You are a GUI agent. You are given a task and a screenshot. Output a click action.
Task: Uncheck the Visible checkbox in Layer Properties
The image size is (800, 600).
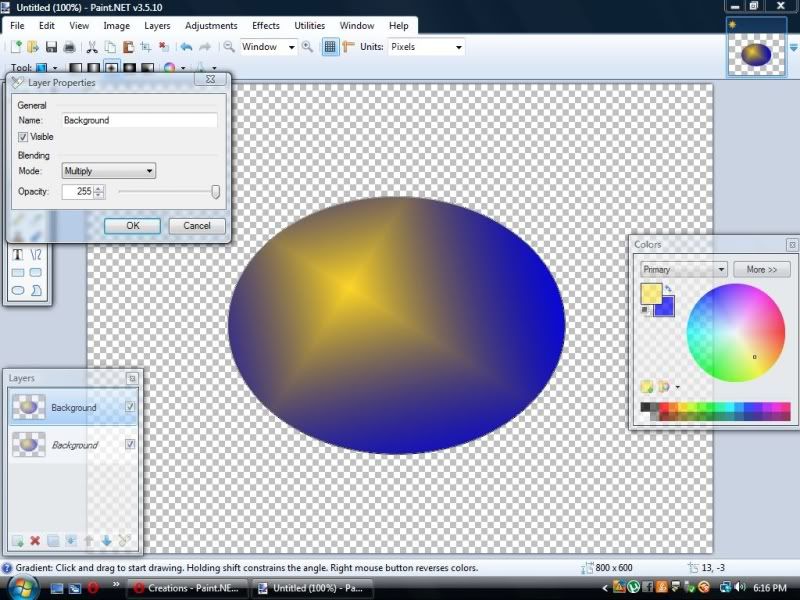click(x=23, y=137)
